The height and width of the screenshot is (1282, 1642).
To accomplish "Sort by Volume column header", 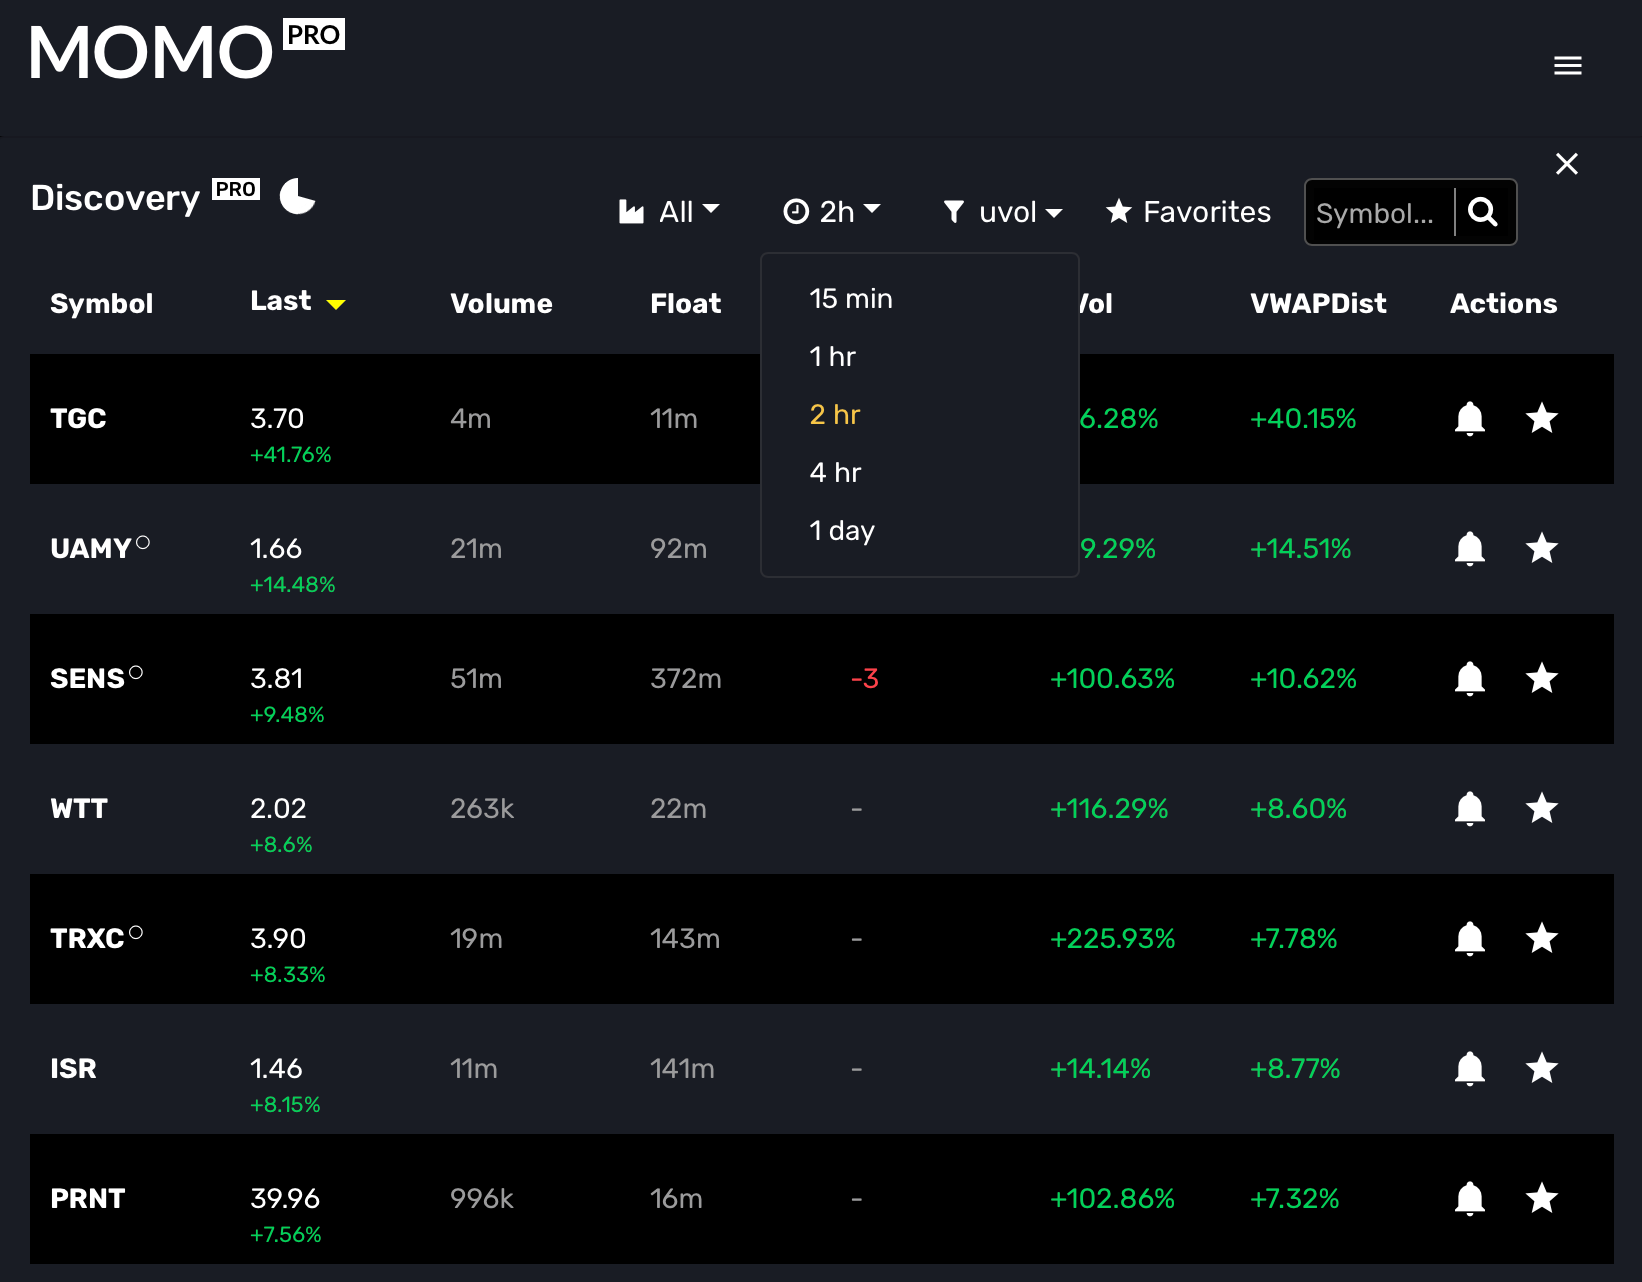I will coord(501,303).
